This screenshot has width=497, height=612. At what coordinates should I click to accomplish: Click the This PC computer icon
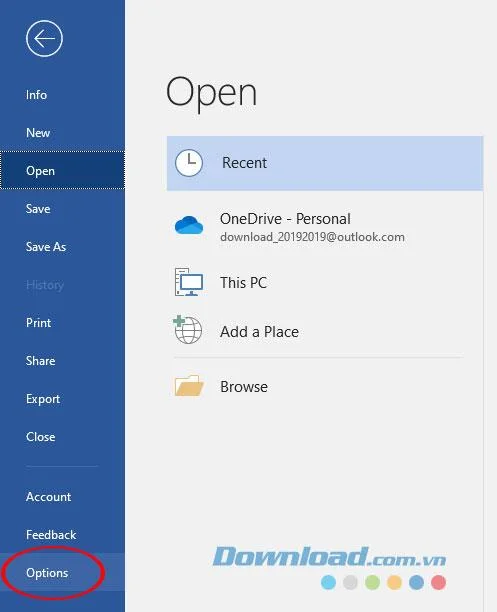[x=189, y=282]
